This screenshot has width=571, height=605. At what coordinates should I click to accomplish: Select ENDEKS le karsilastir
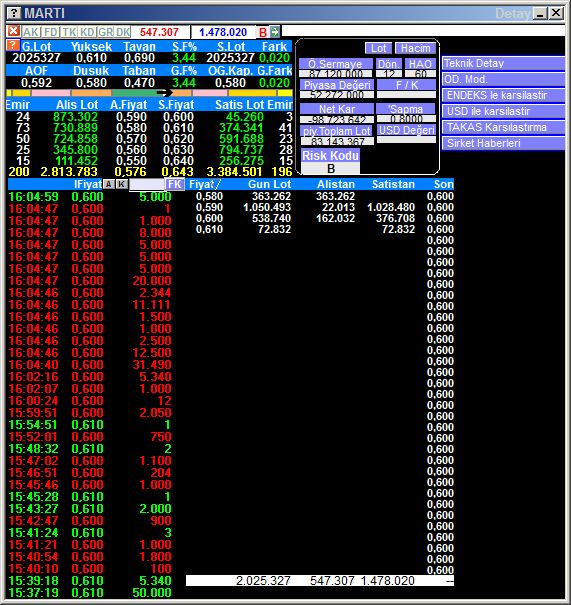[x=503, y=95]
